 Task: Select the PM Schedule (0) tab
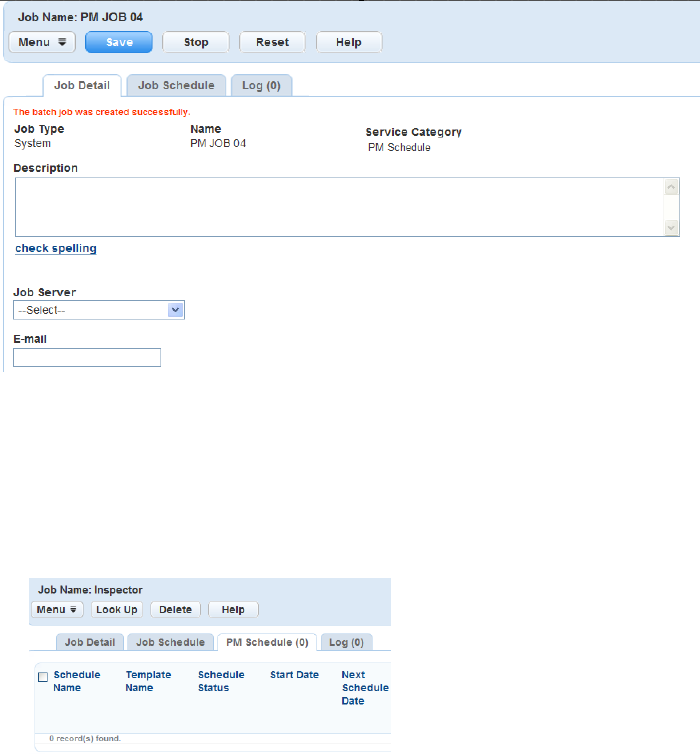[267, 642]
